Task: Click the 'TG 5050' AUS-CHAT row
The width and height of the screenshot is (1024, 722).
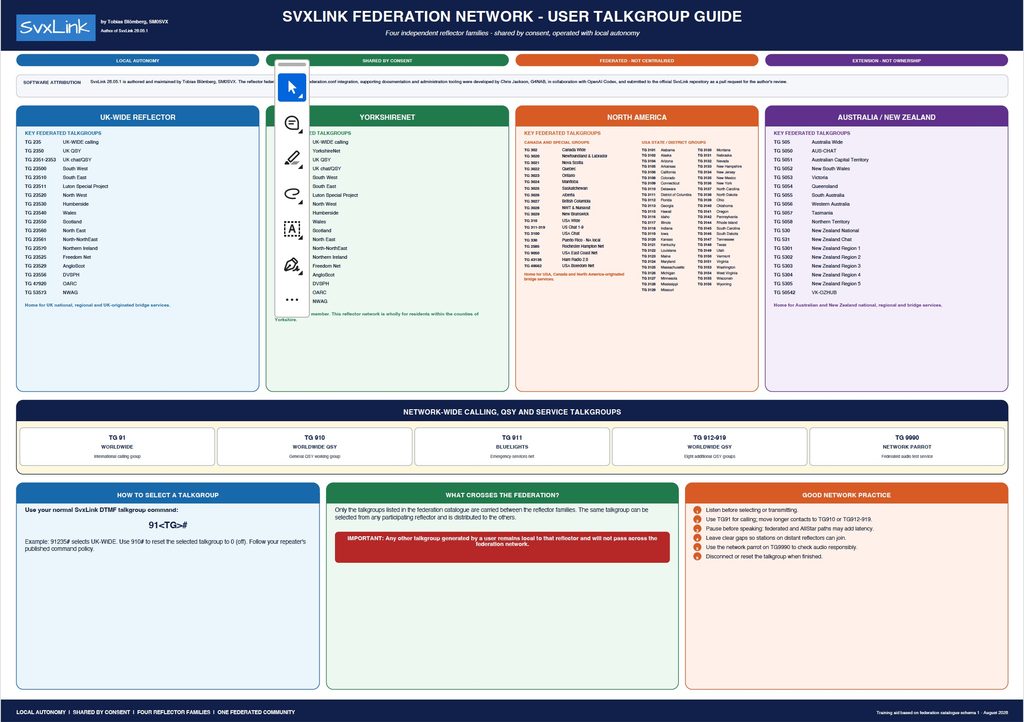Action: (x=805, y=151)
